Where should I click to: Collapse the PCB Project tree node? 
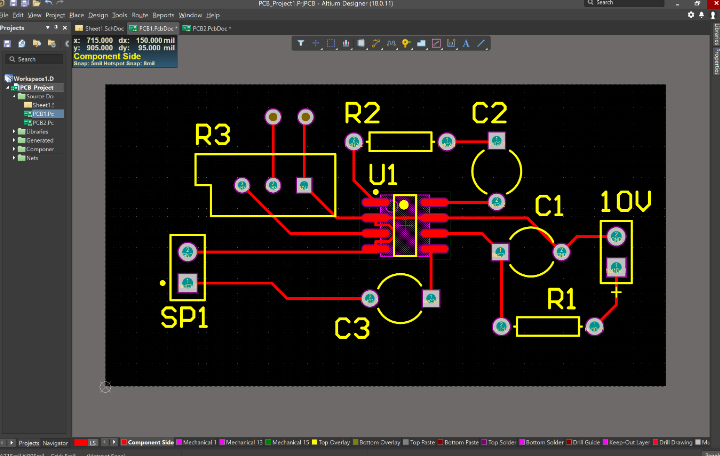[10, 87]
